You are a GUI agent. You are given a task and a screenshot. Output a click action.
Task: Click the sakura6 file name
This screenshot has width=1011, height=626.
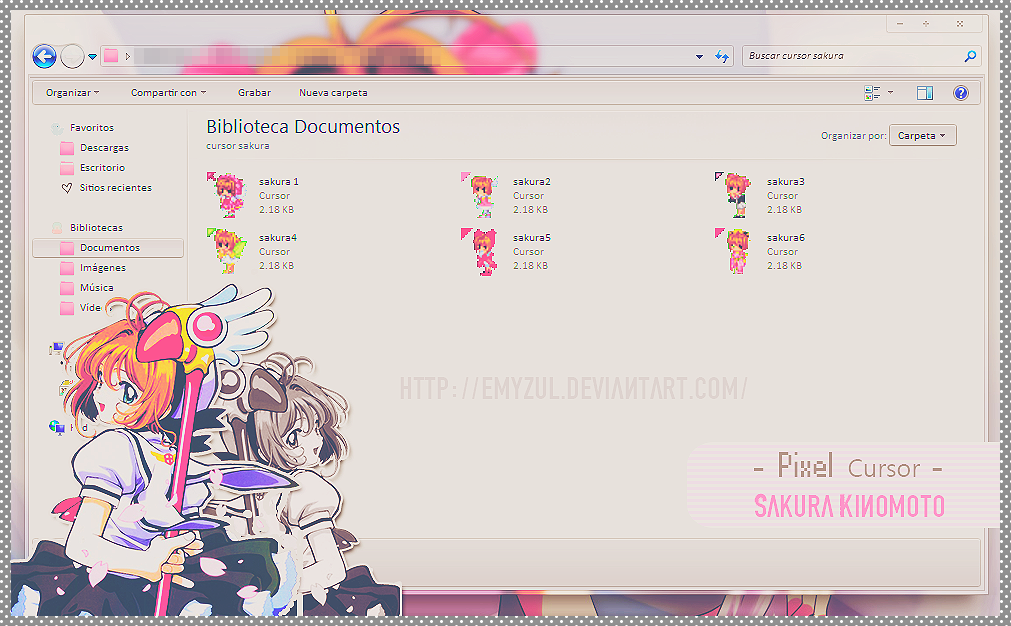coord(786,238)
